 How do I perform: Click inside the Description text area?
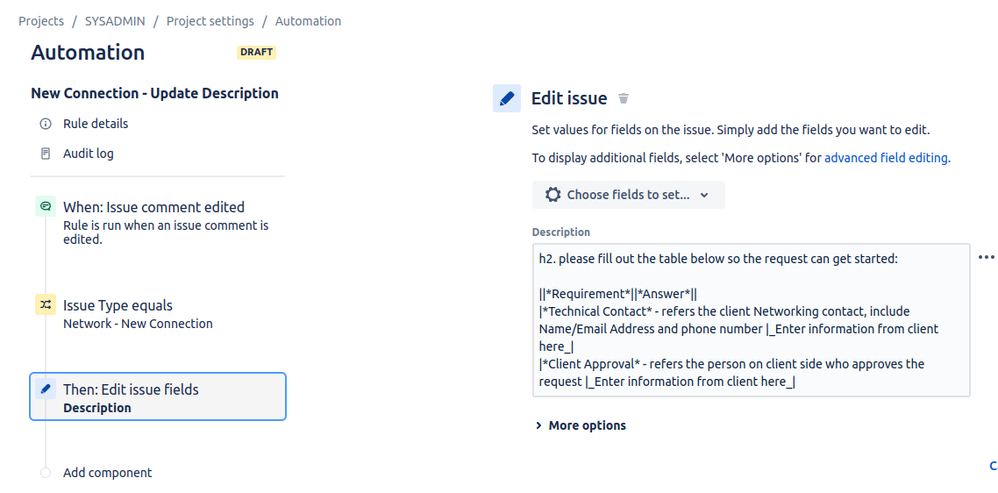[x=751, y=320]
